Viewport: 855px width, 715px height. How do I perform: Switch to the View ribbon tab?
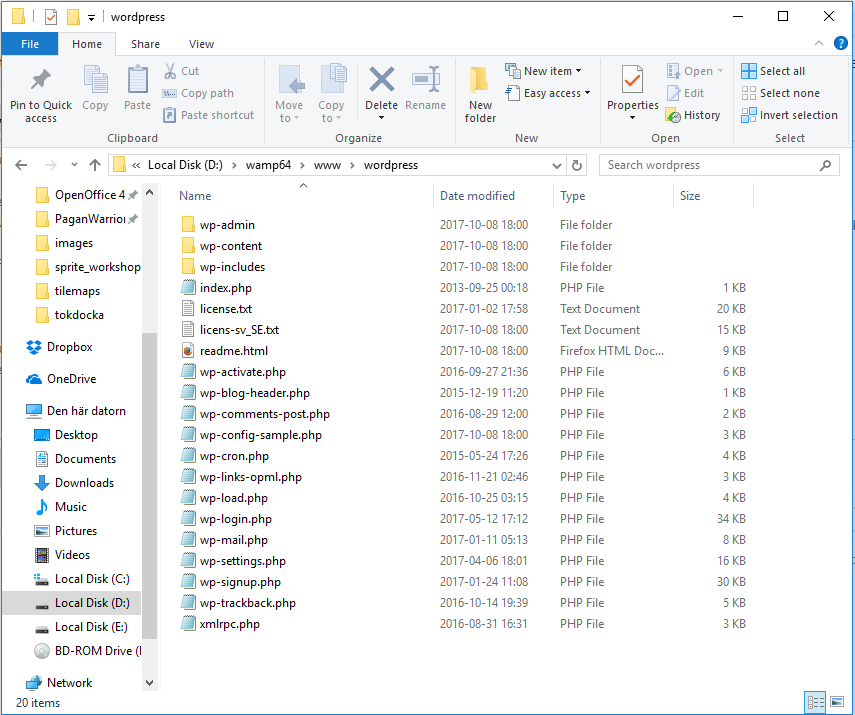click(201, 44)
